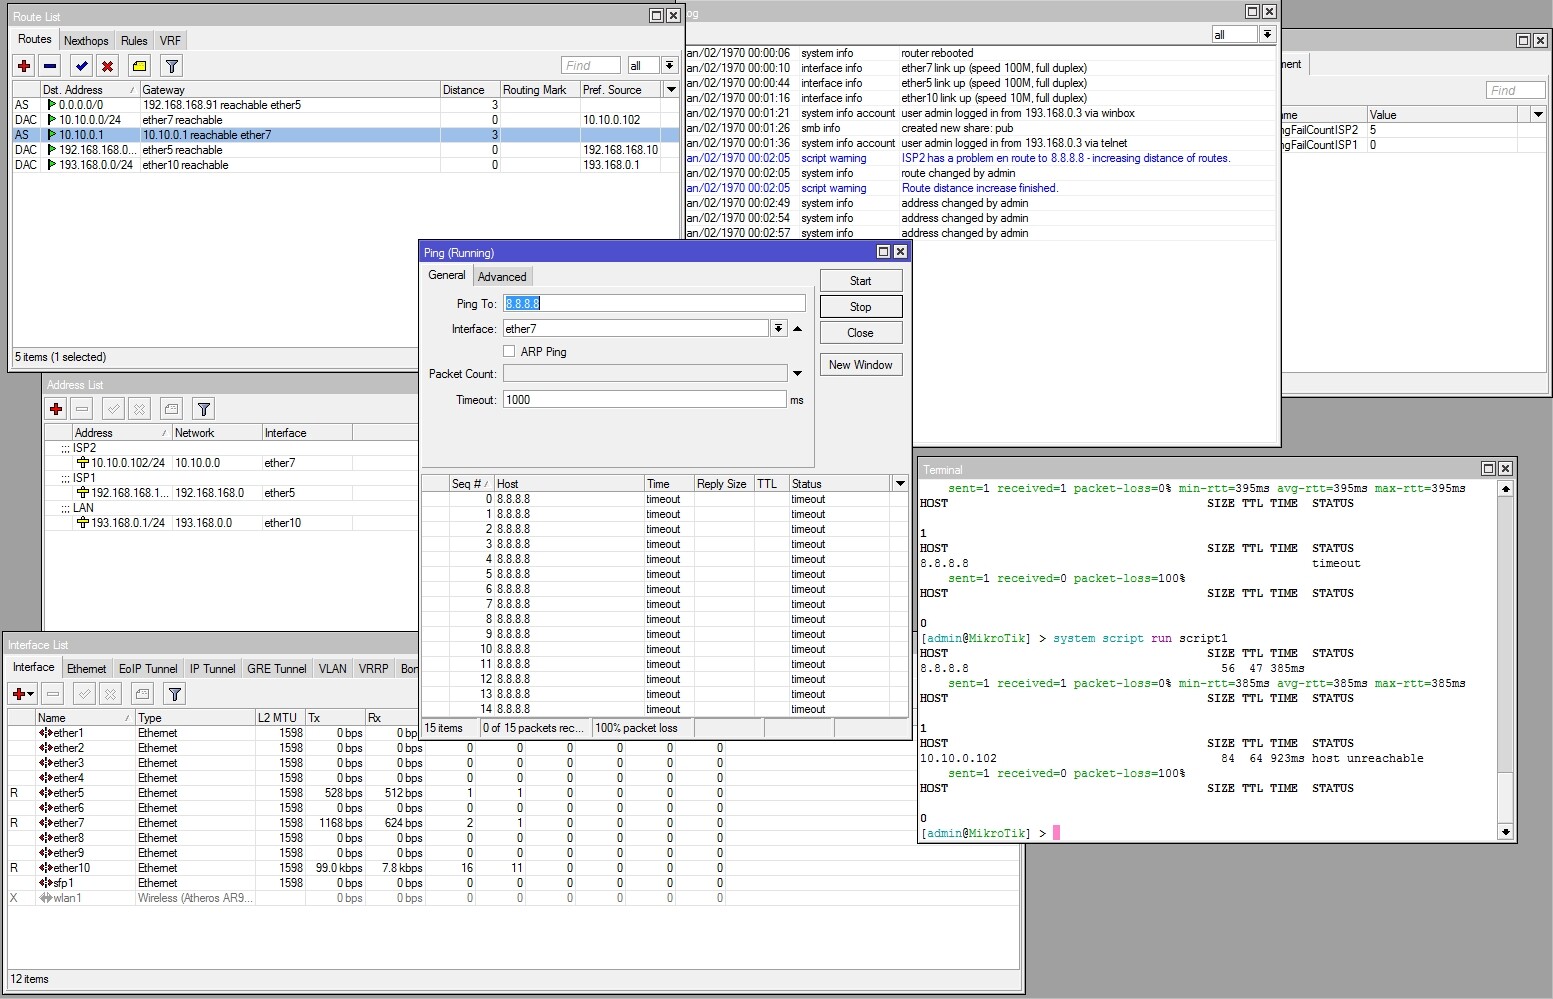Open the Address List filter funnel icon
The height and width of the screenshot is (999, 1553).
coord(203,408)
